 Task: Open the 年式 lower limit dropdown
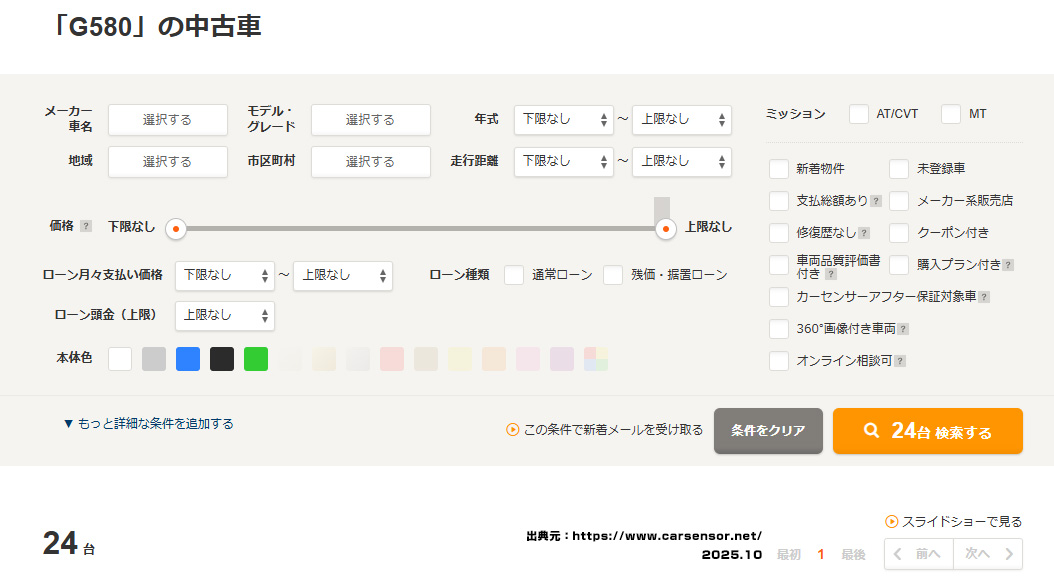point(564,119)
